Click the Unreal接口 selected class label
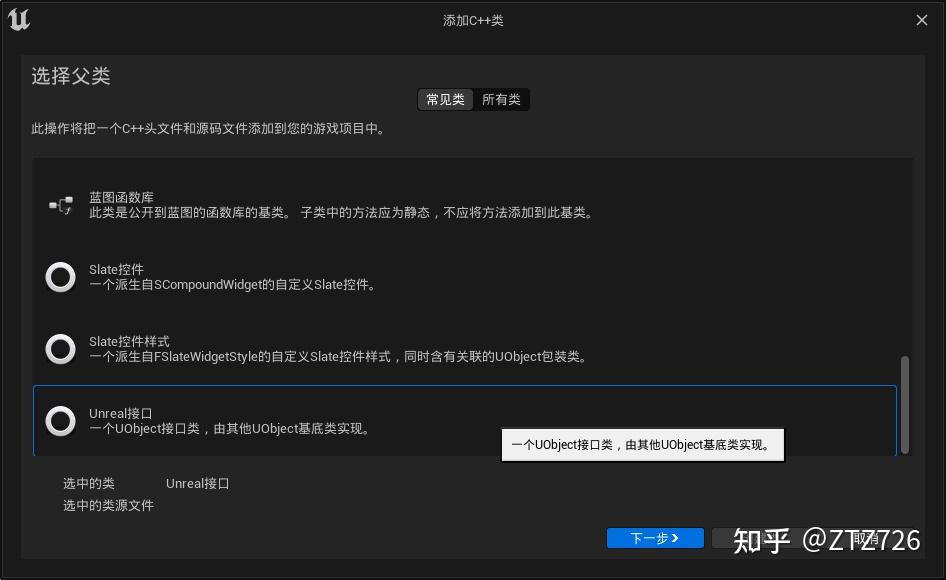This screenshot has height=580, width=946. pos(197,483)
